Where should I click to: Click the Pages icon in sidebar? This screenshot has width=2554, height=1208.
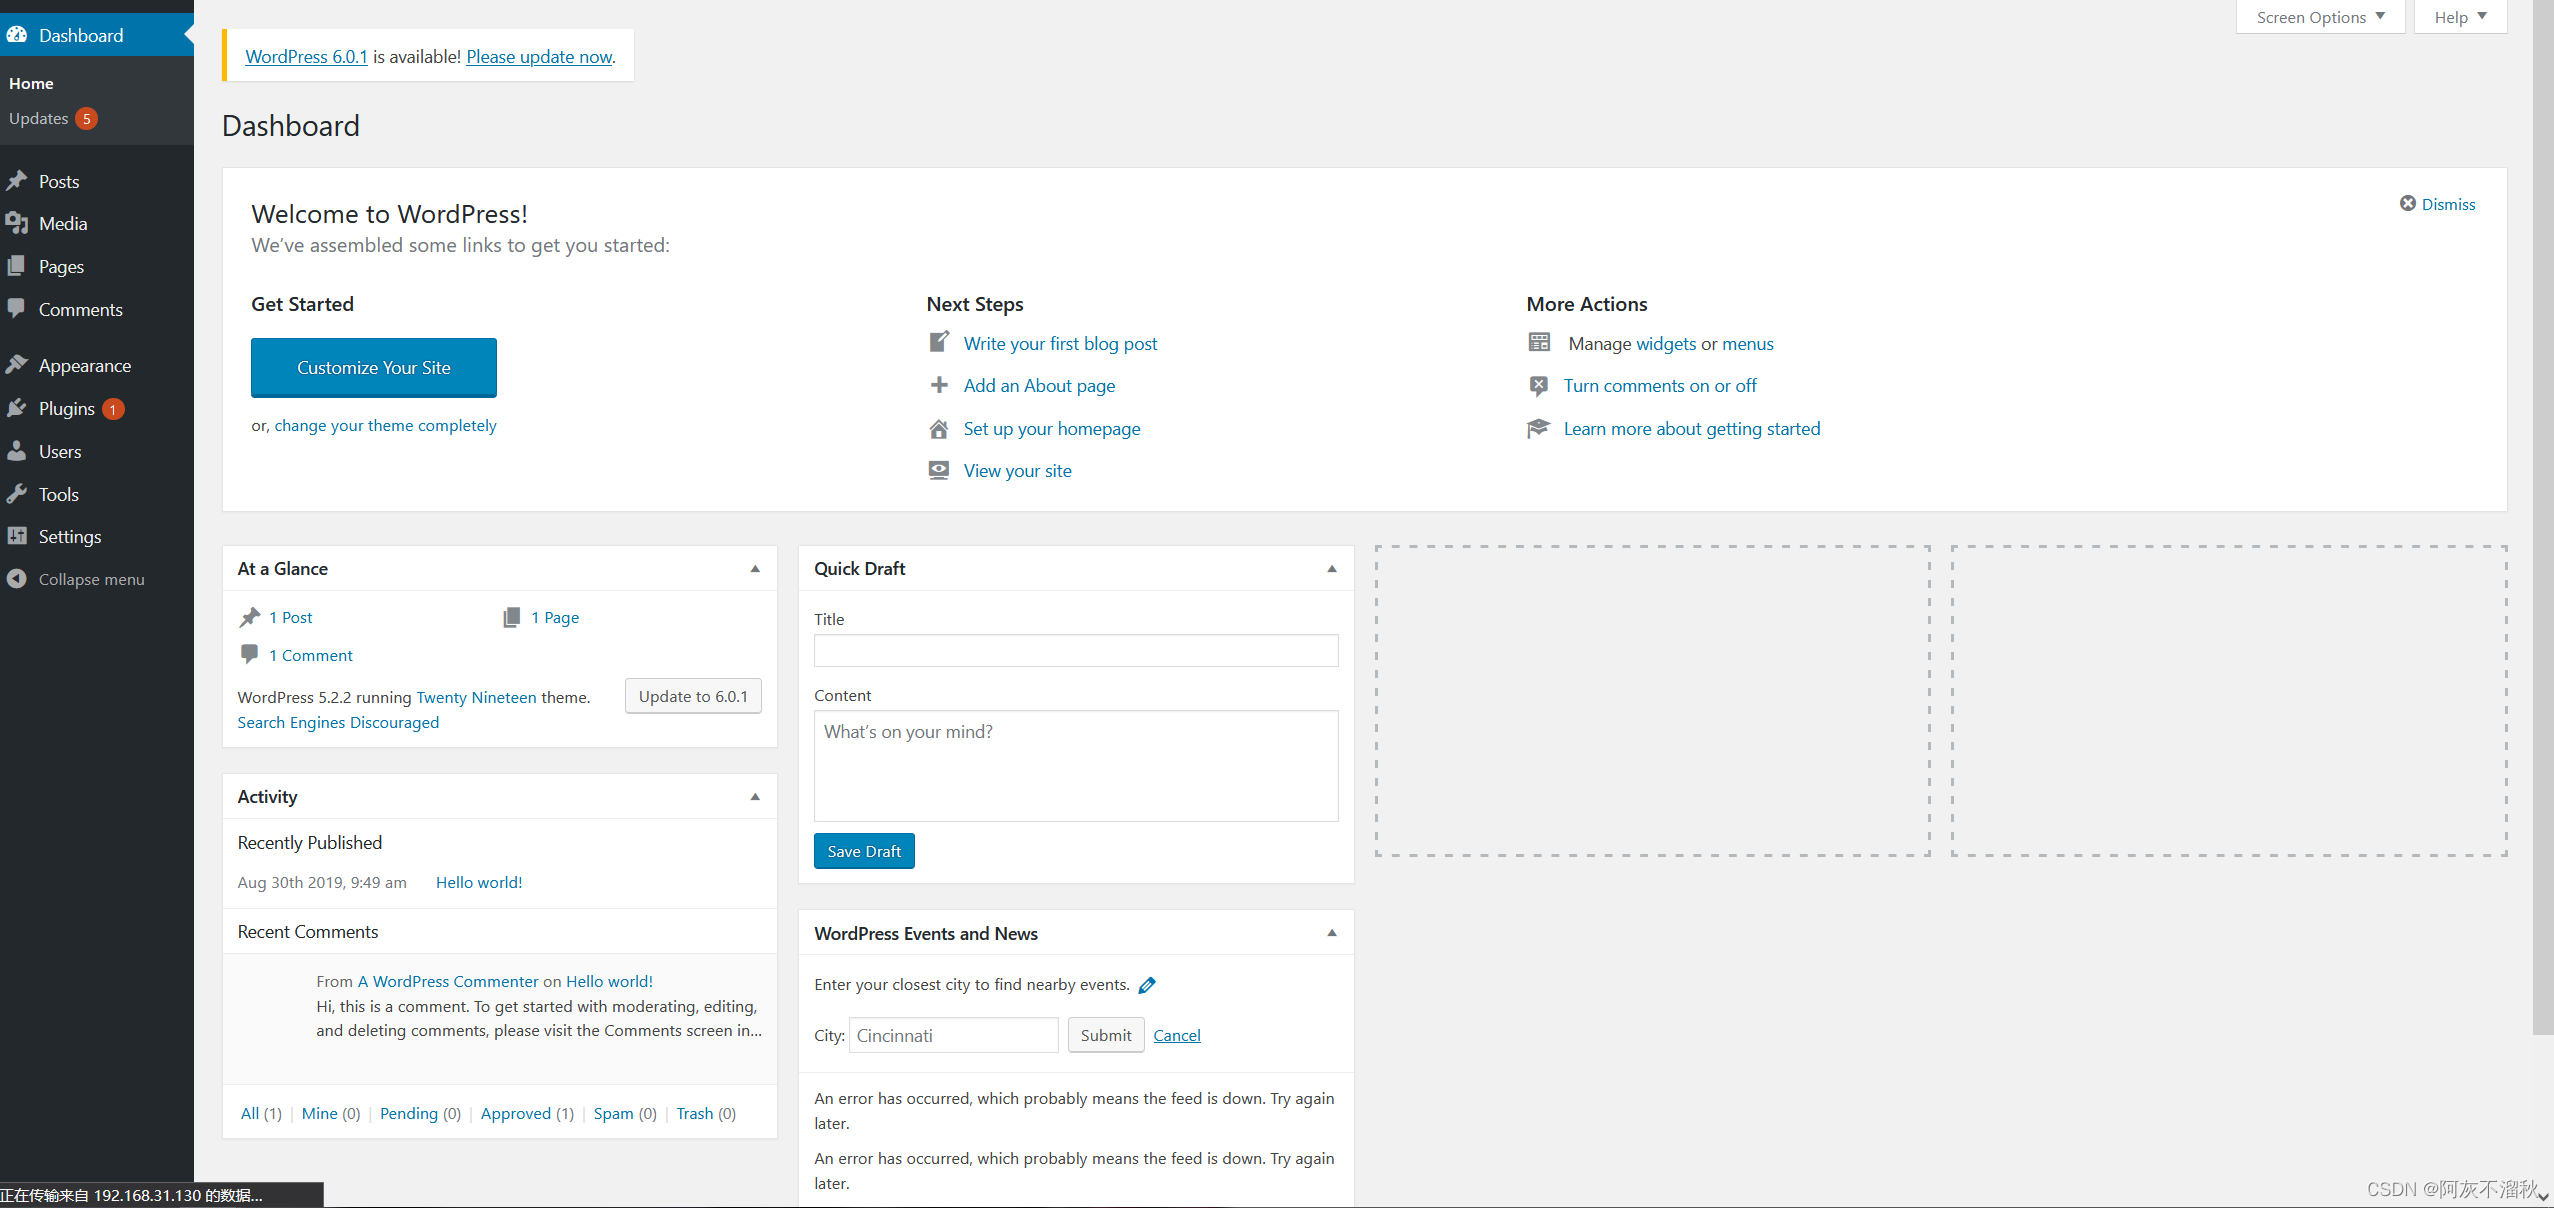click(16, 266)
